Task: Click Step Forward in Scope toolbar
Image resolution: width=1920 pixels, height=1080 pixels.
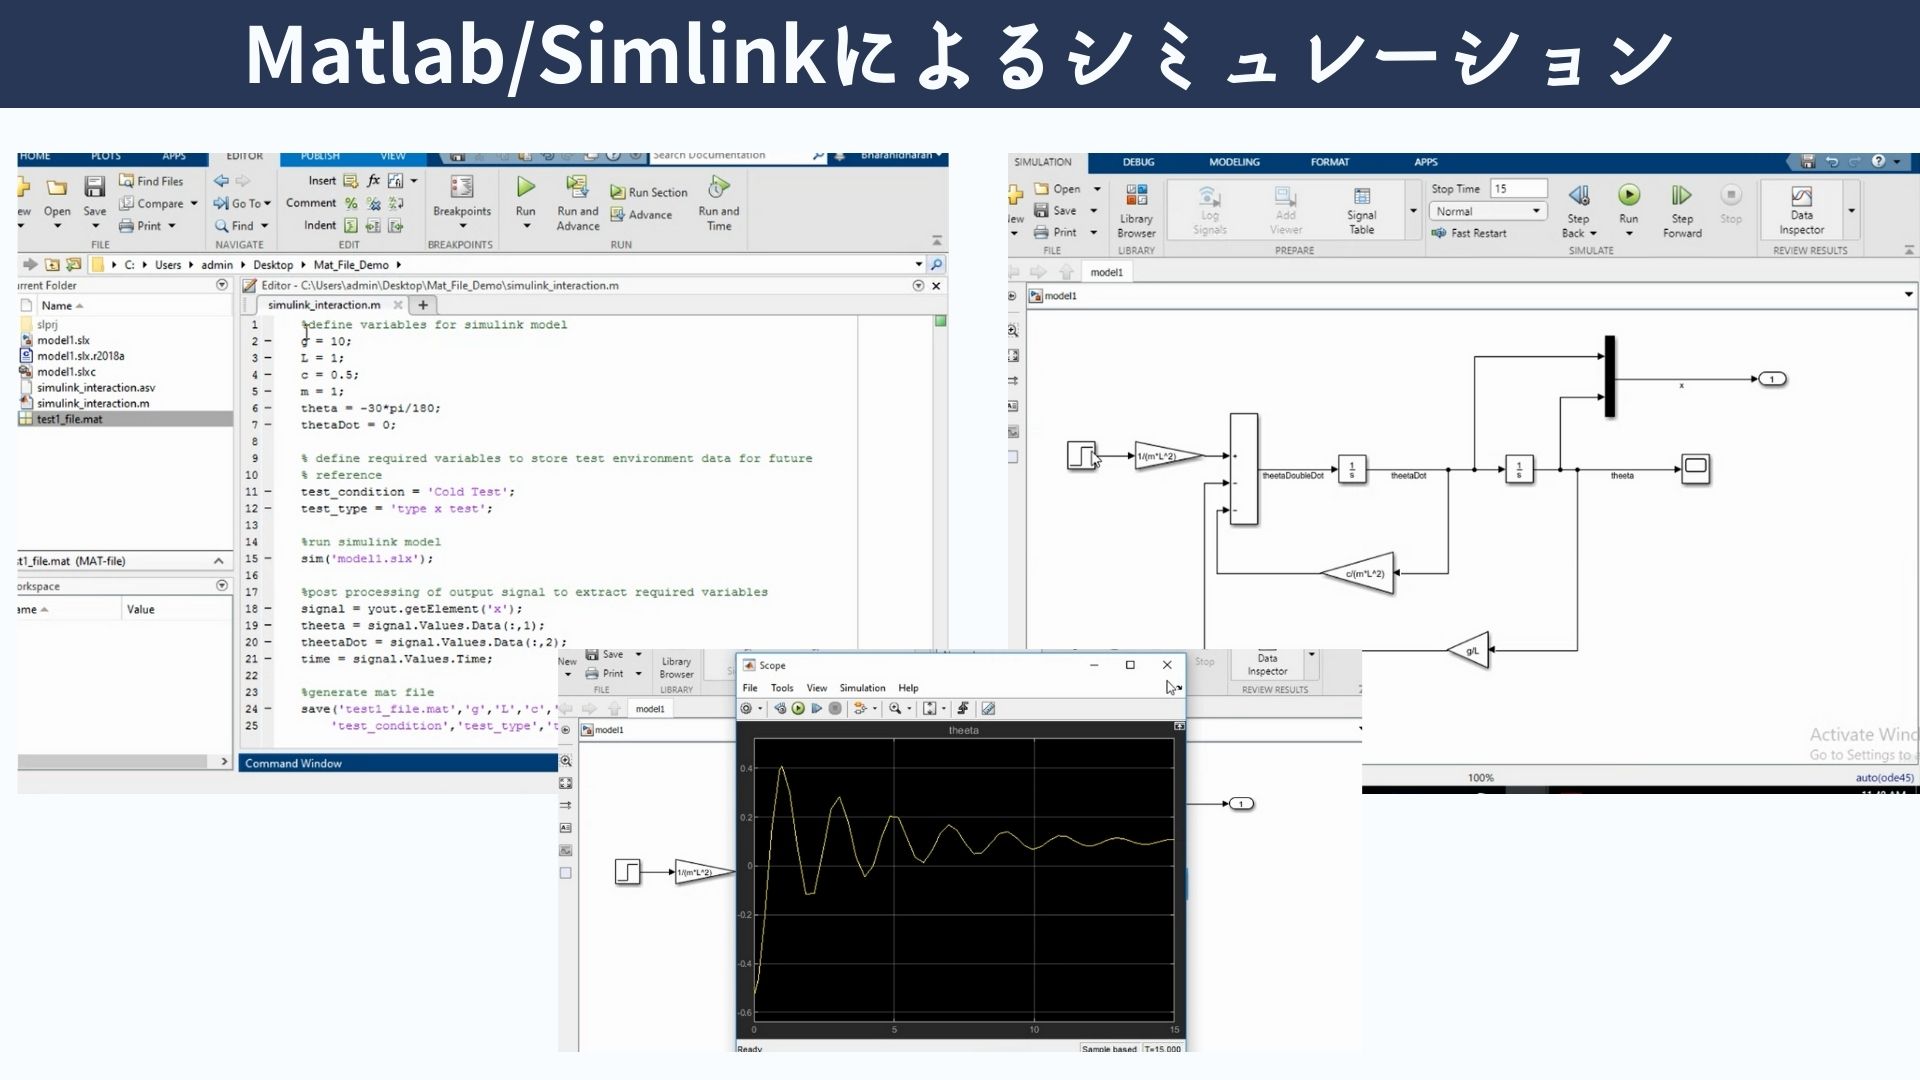Action: point(816,708)
